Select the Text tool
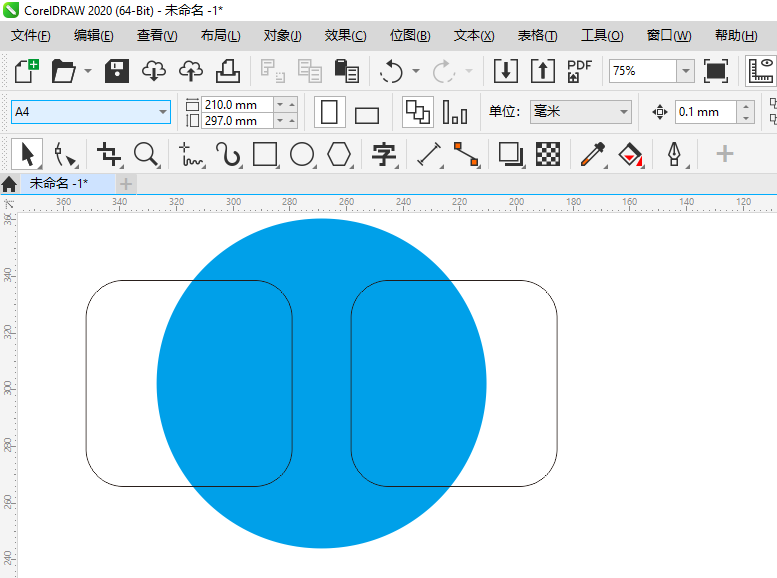The image size is (777, 578). click(x=384, y=154)
